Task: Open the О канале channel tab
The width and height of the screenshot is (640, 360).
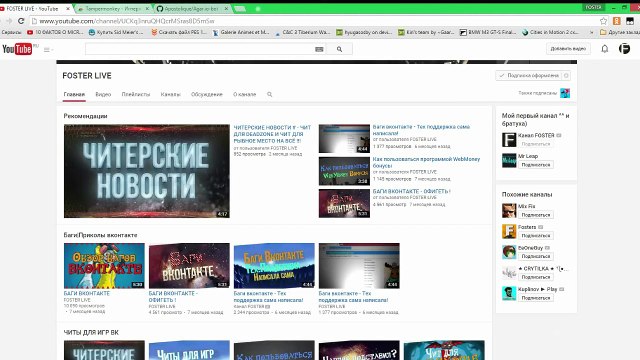Action: point(244,94)
